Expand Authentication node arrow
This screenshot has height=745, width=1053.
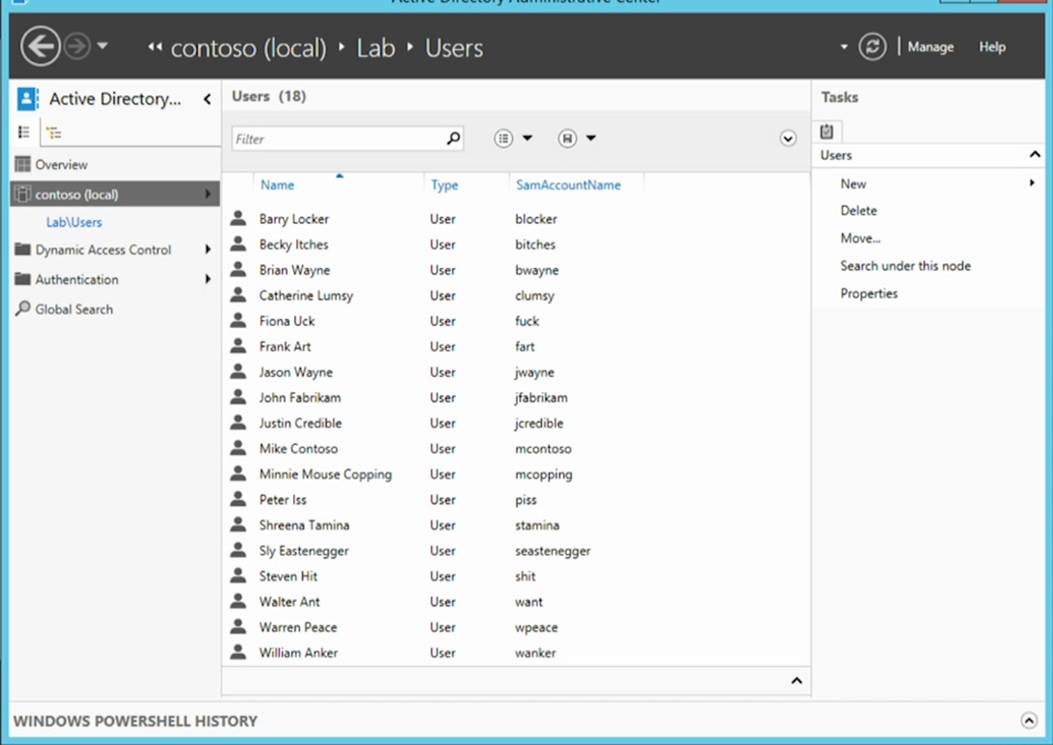point(208,279)
